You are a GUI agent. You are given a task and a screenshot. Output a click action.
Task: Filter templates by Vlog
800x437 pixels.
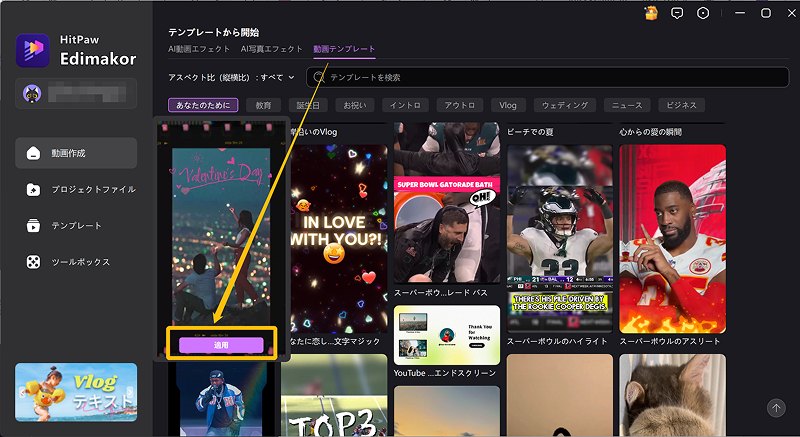click(x=508, y=106)
